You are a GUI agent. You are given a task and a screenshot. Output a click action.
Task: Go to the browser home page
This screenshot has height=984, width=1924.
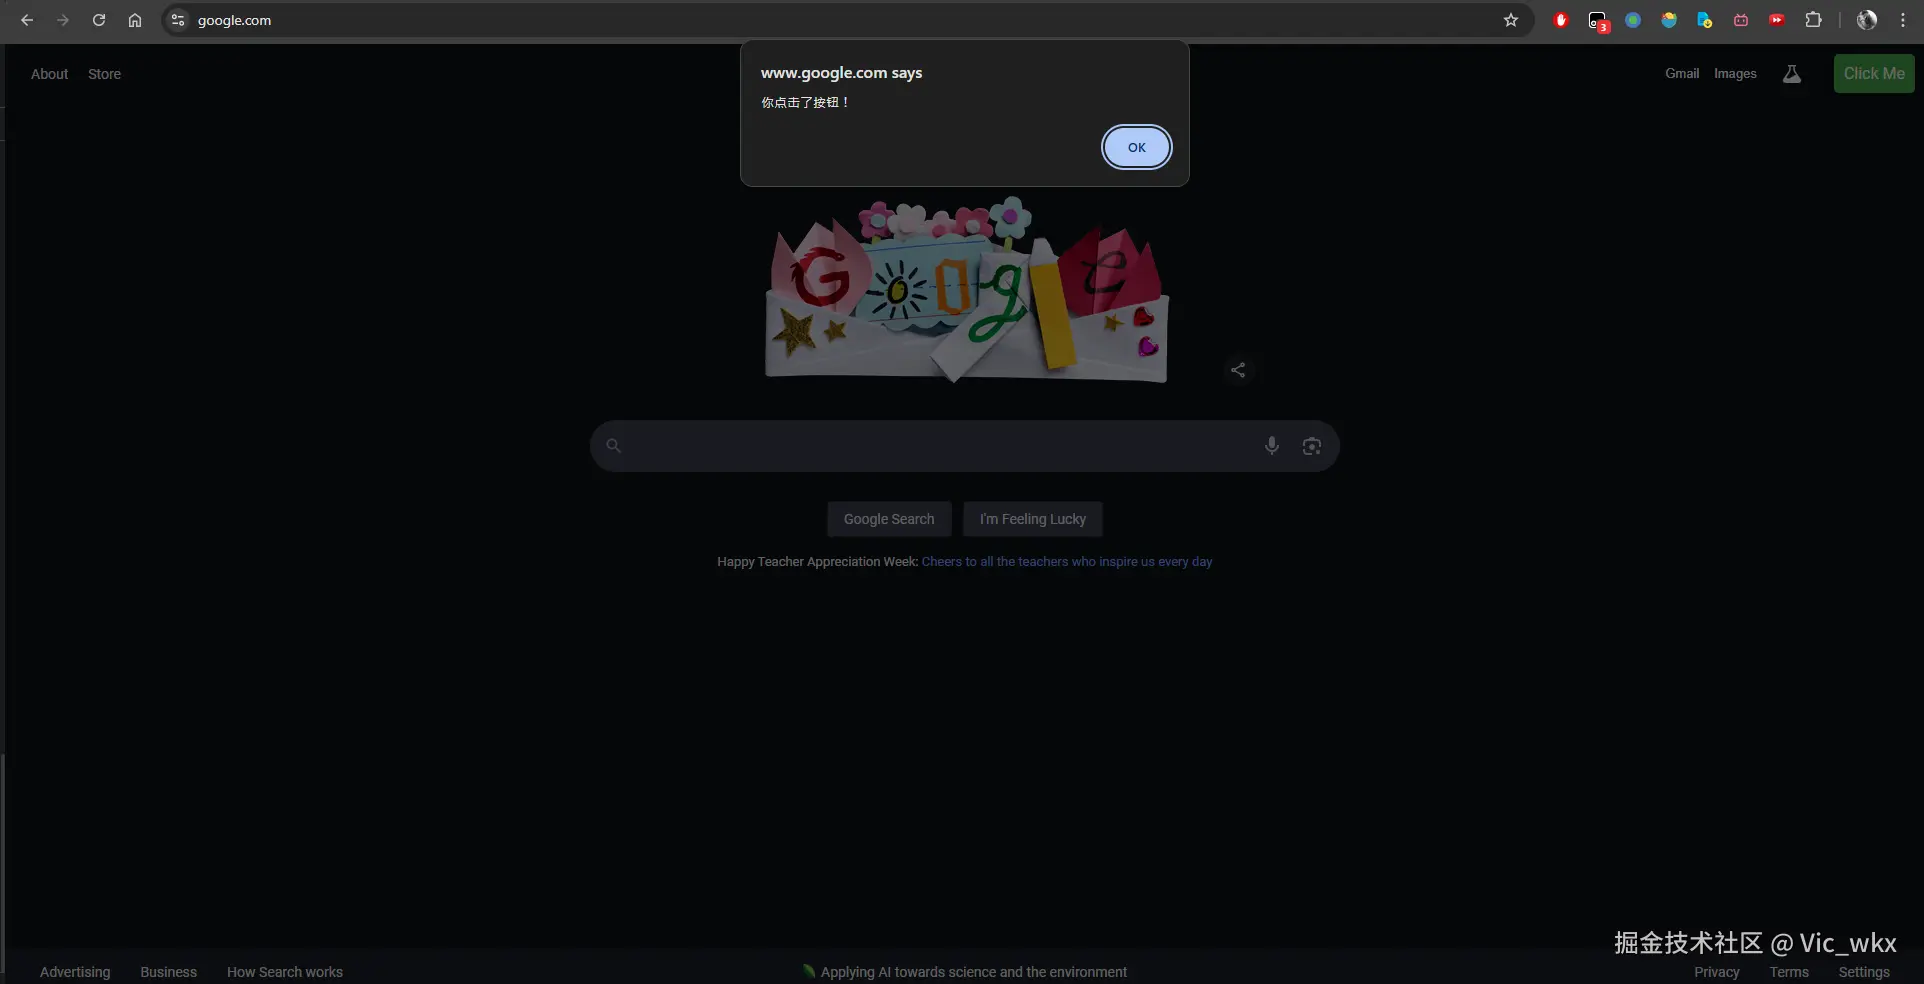(135, 20)
